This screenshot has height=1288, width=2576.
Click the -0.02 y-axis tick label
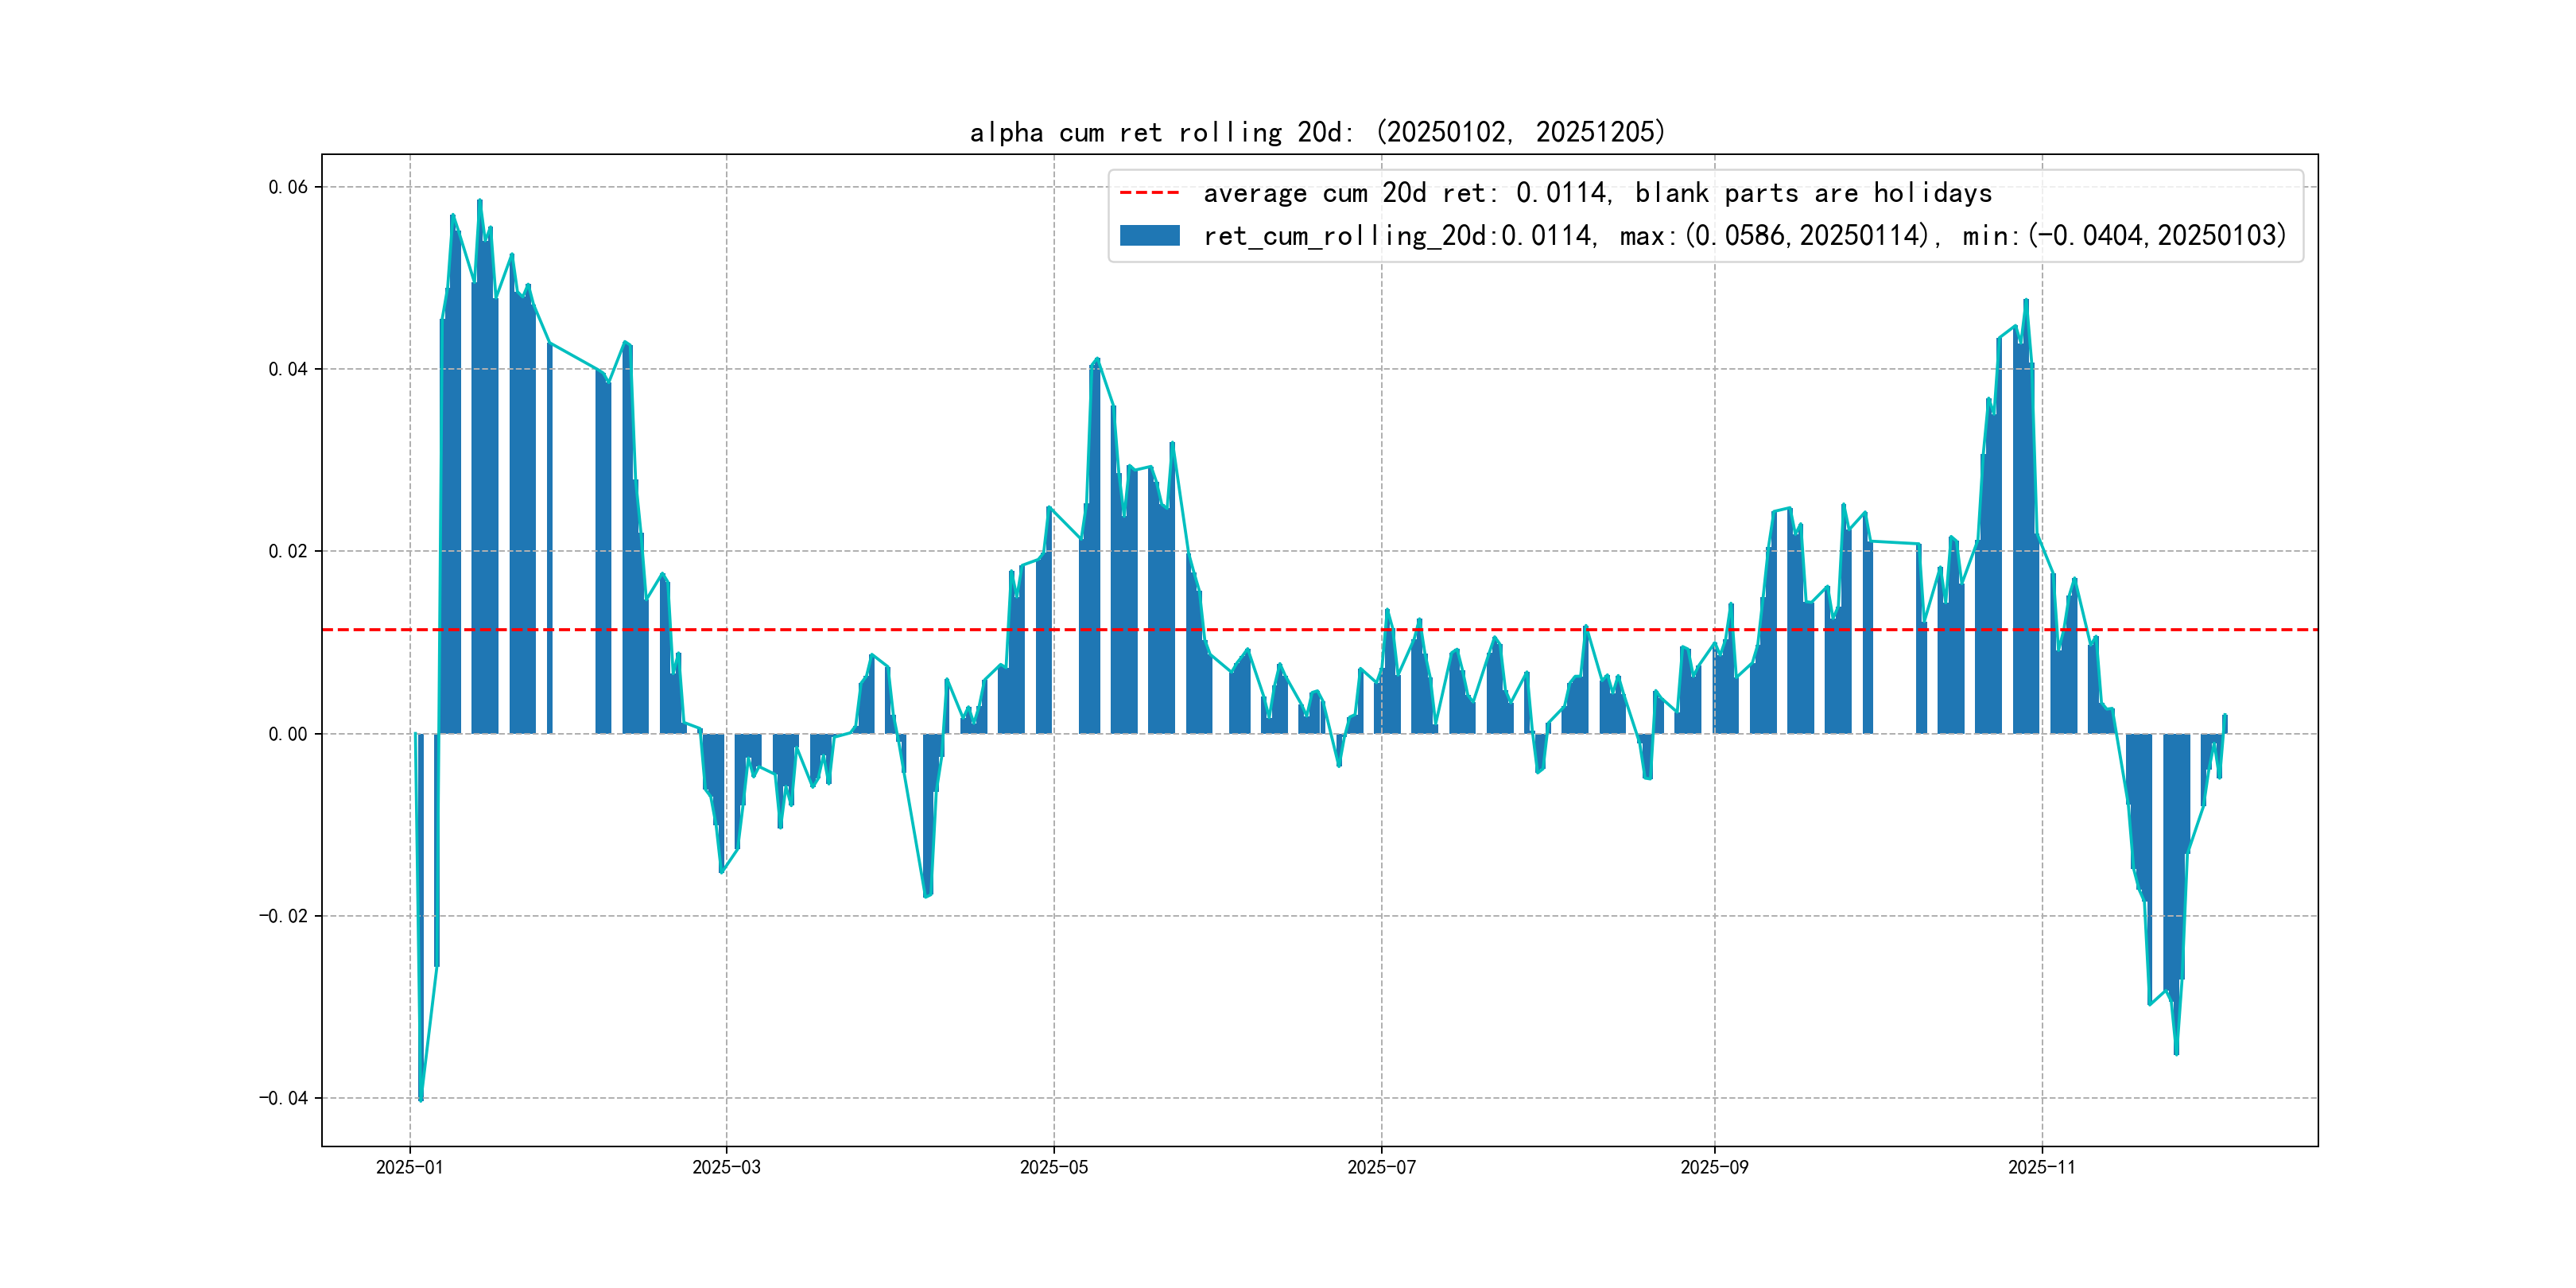[x=283, y=916]
